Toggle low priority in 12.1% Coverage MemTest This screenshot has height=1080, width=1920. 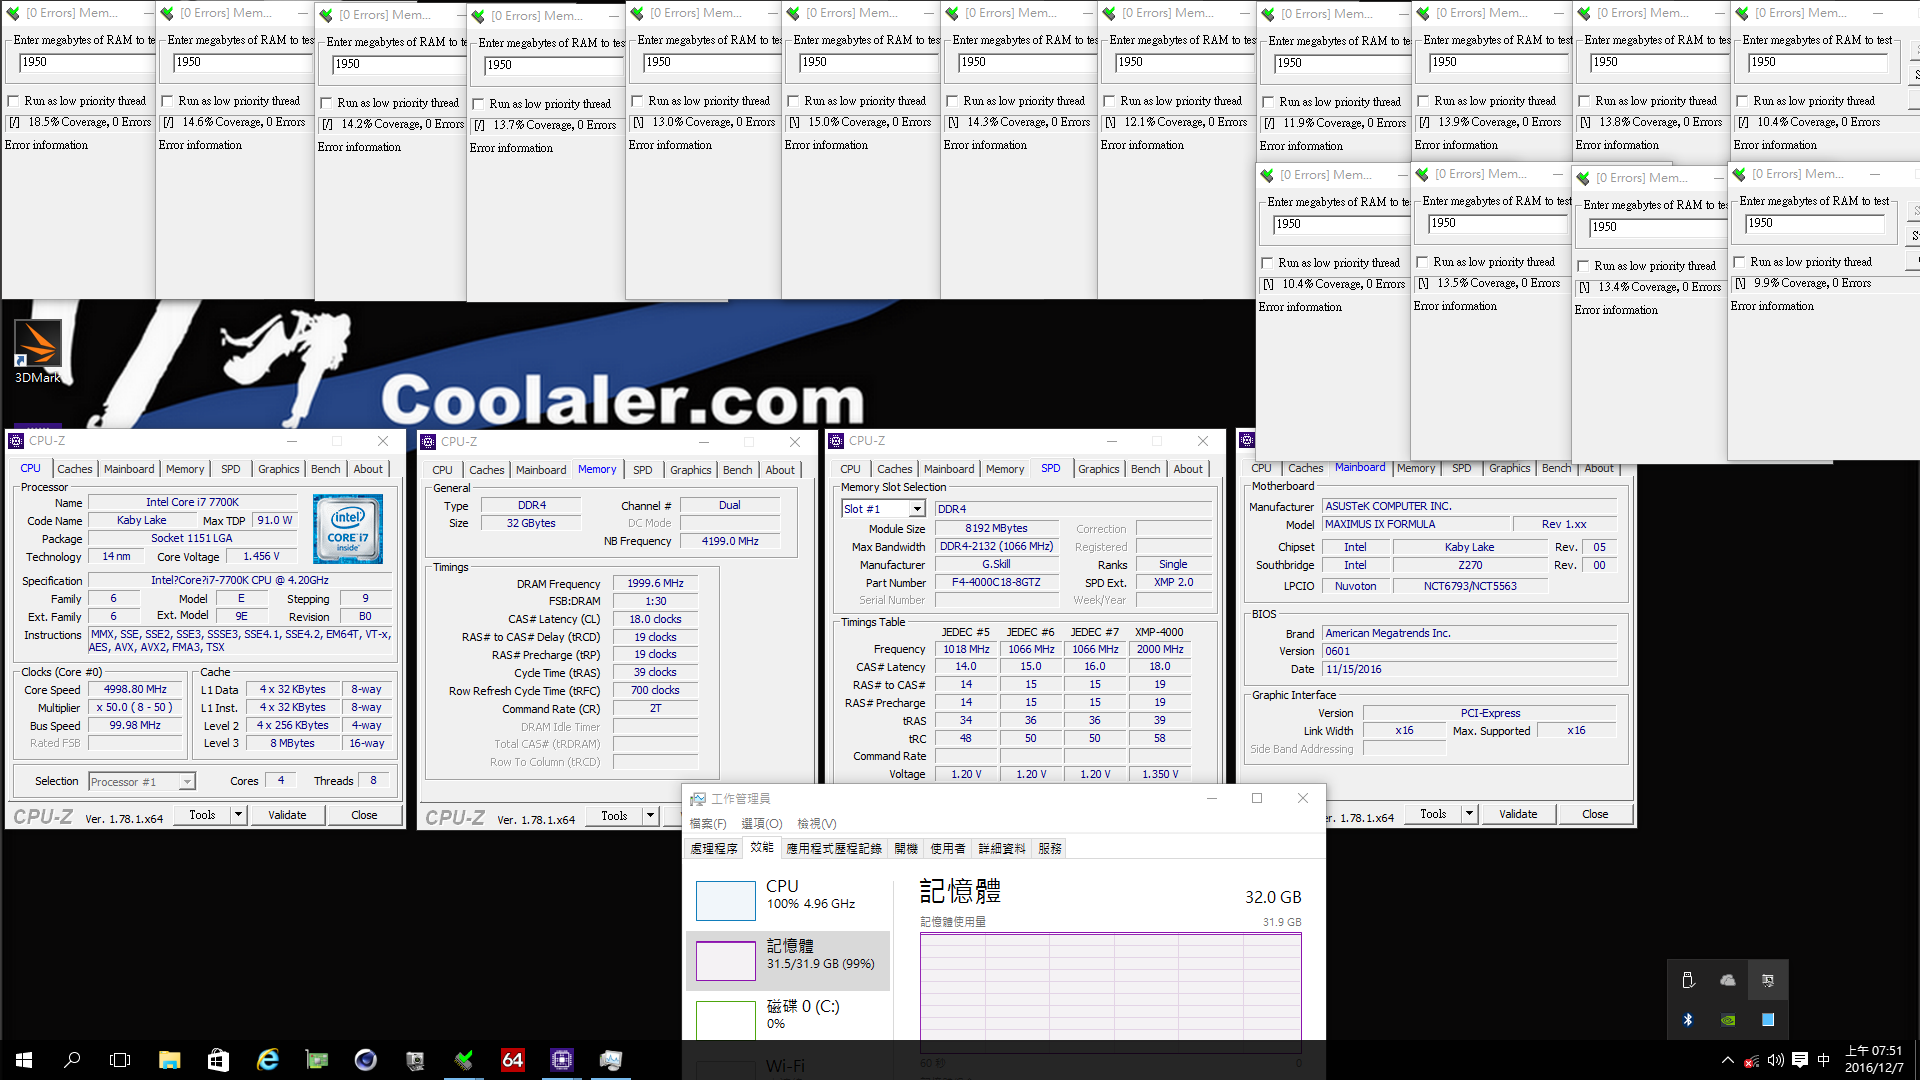tap(1109, 101)
